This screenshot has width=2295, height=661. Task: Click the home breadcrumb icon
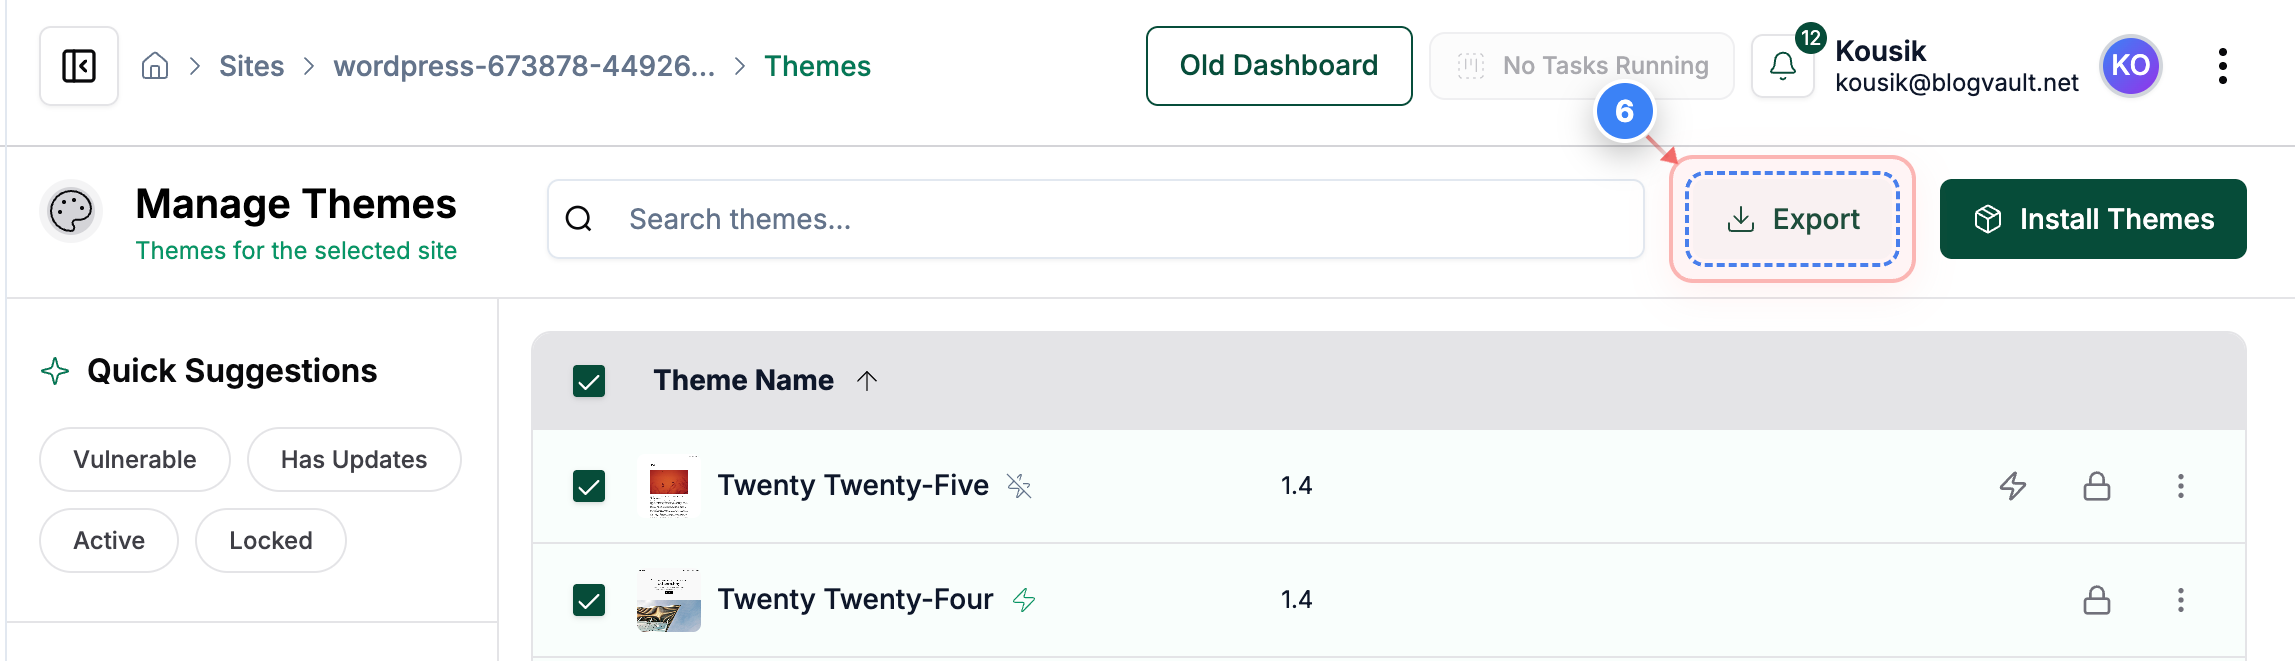pos(156,66)
